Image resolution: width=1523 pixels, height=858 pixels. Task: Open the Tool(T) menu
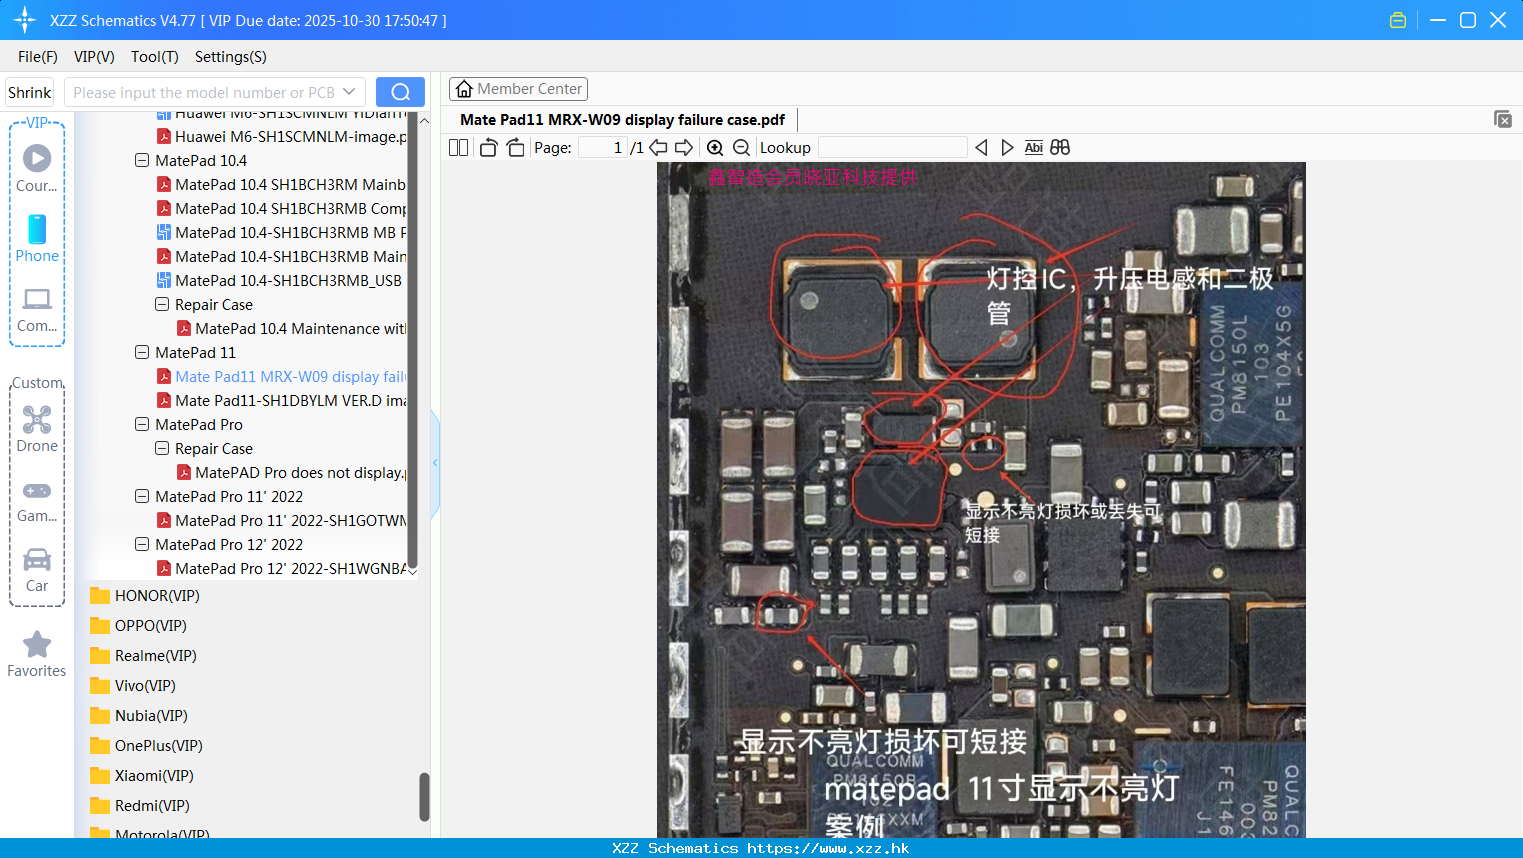click(x=155, y=57)
